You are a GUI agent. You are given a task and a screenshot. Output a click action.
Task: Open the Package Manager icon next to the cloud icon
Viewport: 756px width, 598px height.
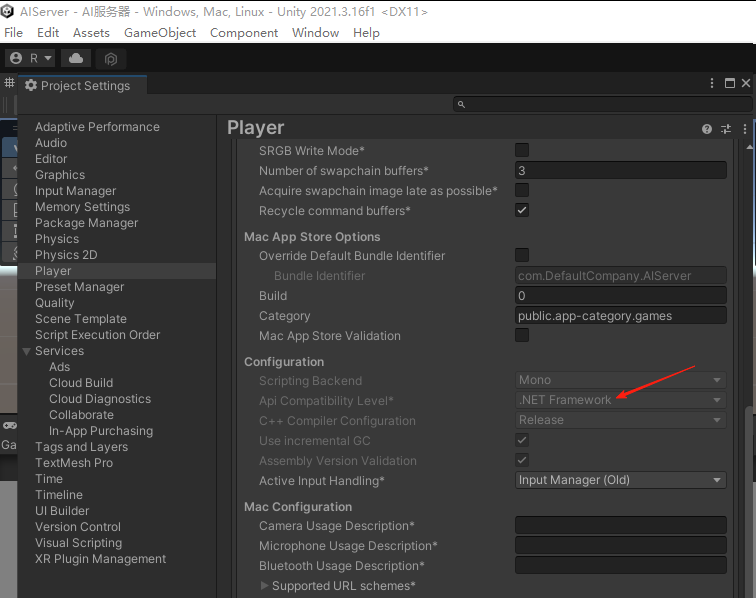pyautogui.click(x=111, y=59)
